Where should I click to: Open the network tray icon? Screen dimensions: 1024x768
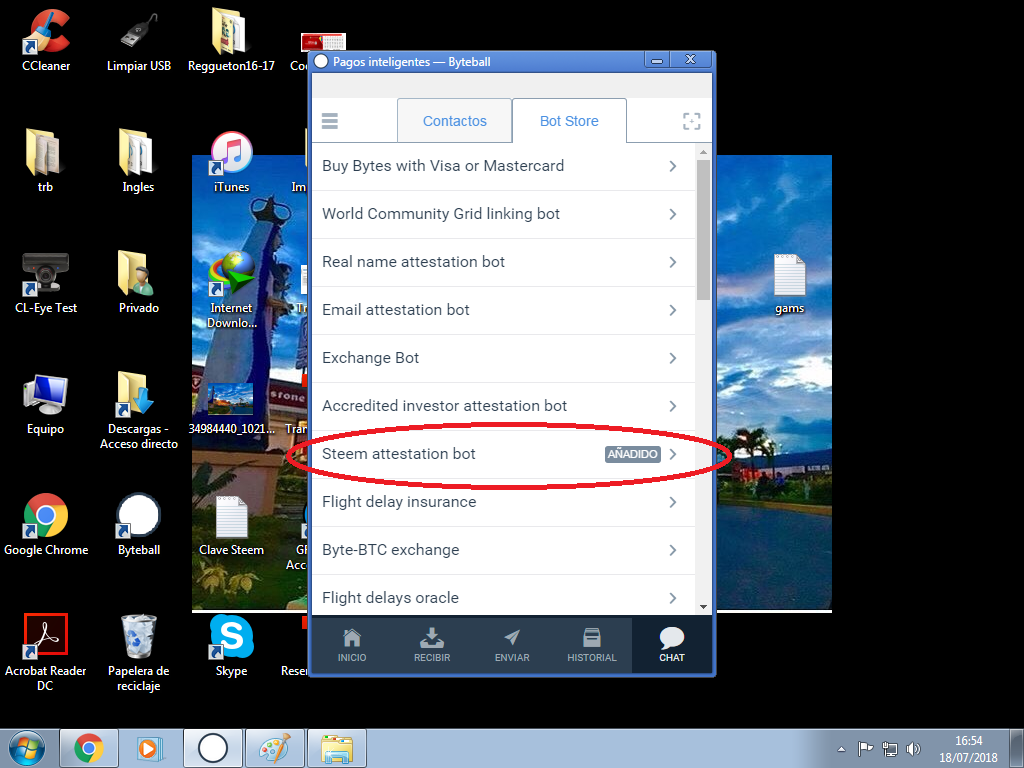point(889,749)
